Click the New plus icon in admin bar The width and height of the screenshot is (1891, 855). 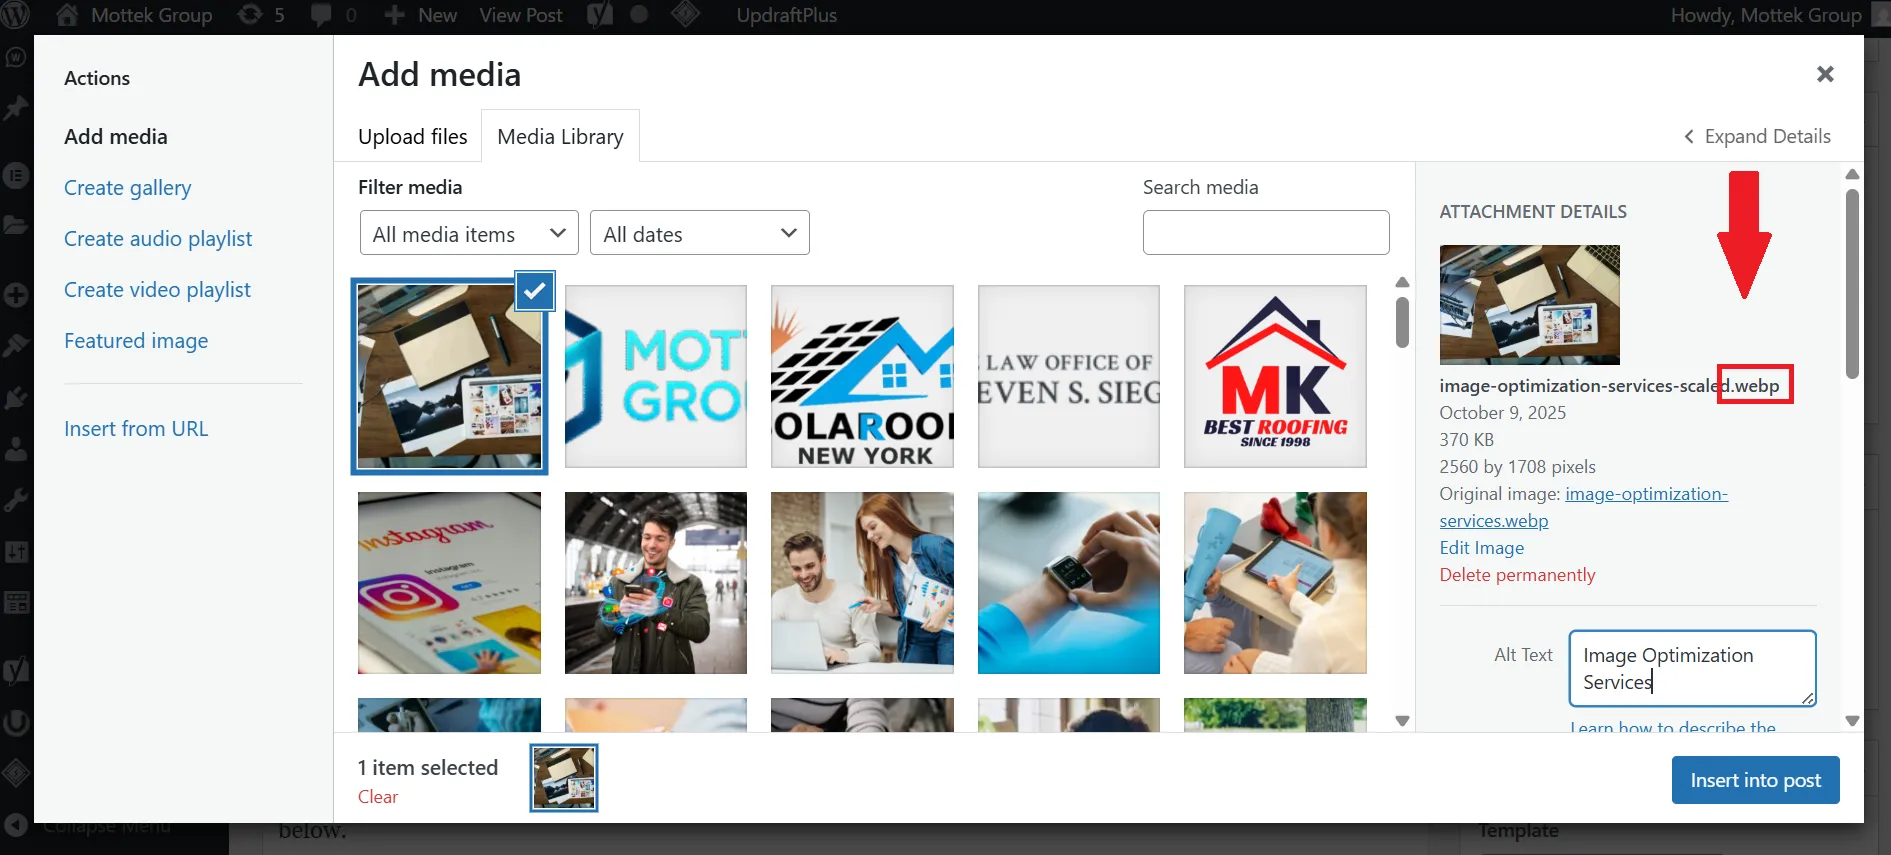pyautogui.click(x=395, y=15)
